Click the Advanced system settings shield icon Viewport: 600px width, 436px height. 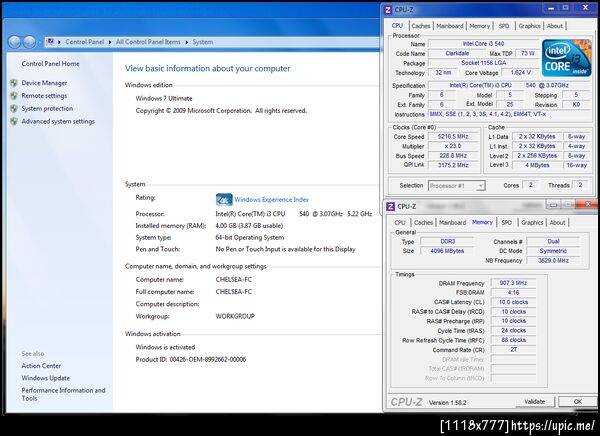coord(14,121)
